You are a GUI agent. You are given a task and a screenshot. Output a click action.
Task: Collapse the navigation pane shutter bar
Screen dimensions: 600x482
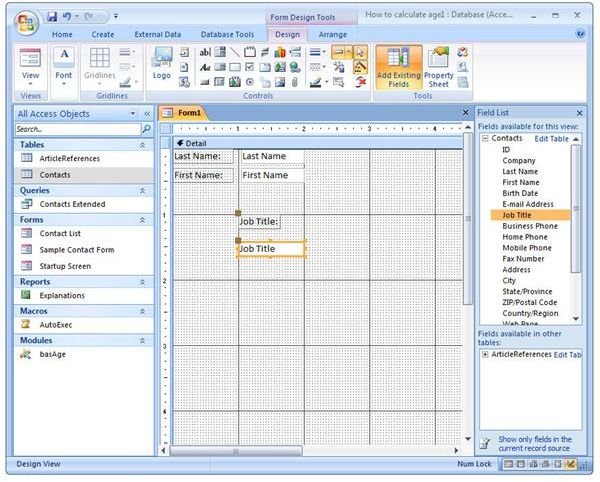coord(147,114)
